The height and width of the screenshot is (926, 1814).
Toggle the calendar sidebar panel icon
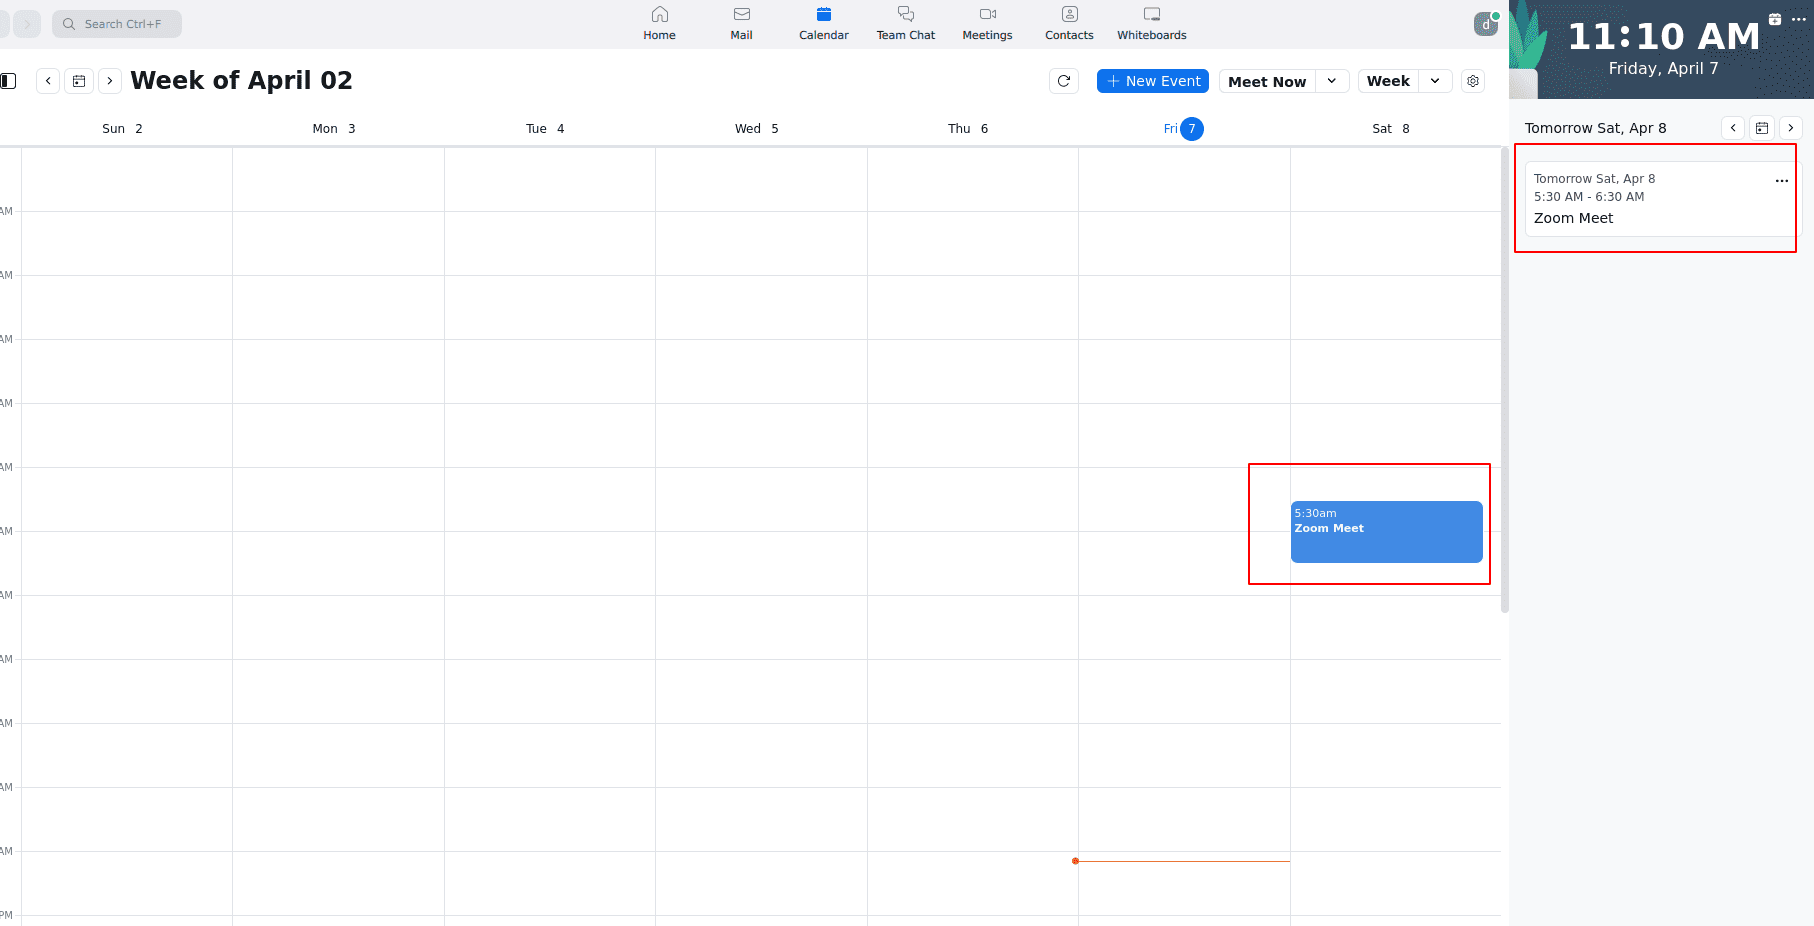[8, 81]
